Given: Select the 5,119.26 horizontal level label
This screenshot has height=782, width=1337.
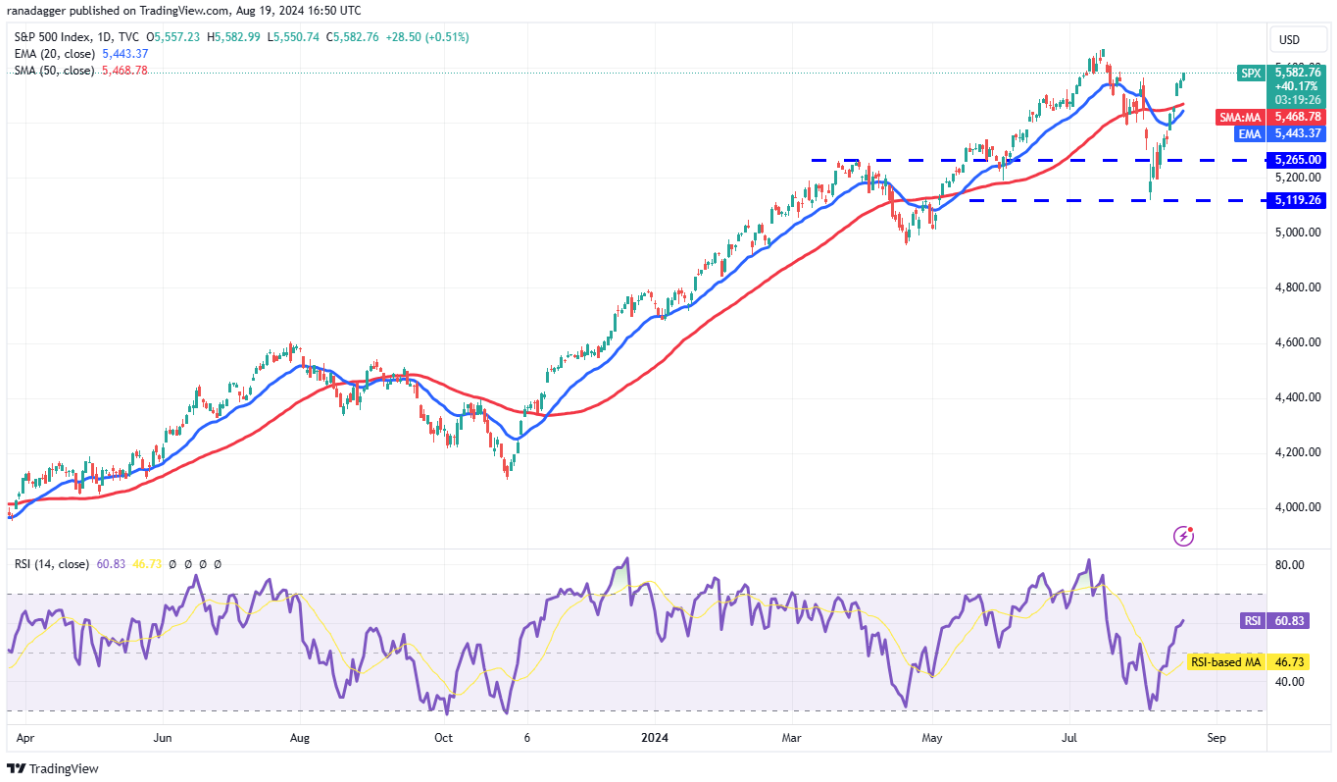Looking at the screenshot, I should pos(1297,200).
